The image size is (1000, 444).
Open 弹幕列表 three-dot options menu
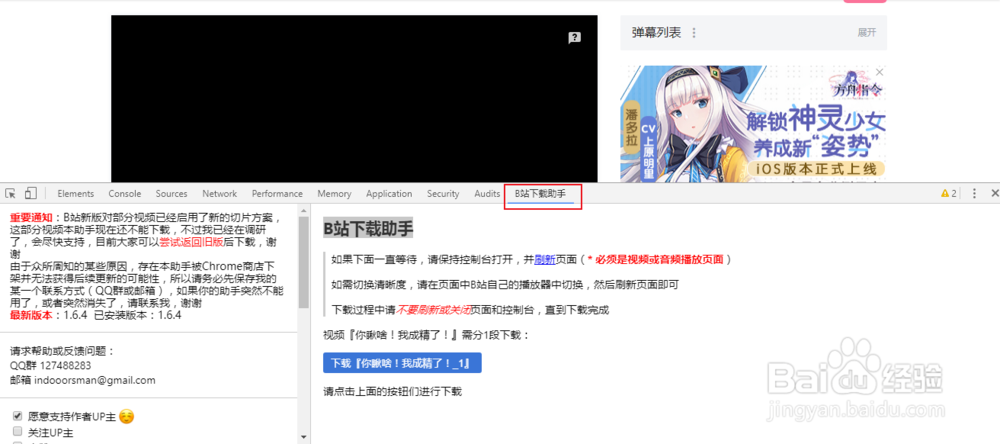694,33
